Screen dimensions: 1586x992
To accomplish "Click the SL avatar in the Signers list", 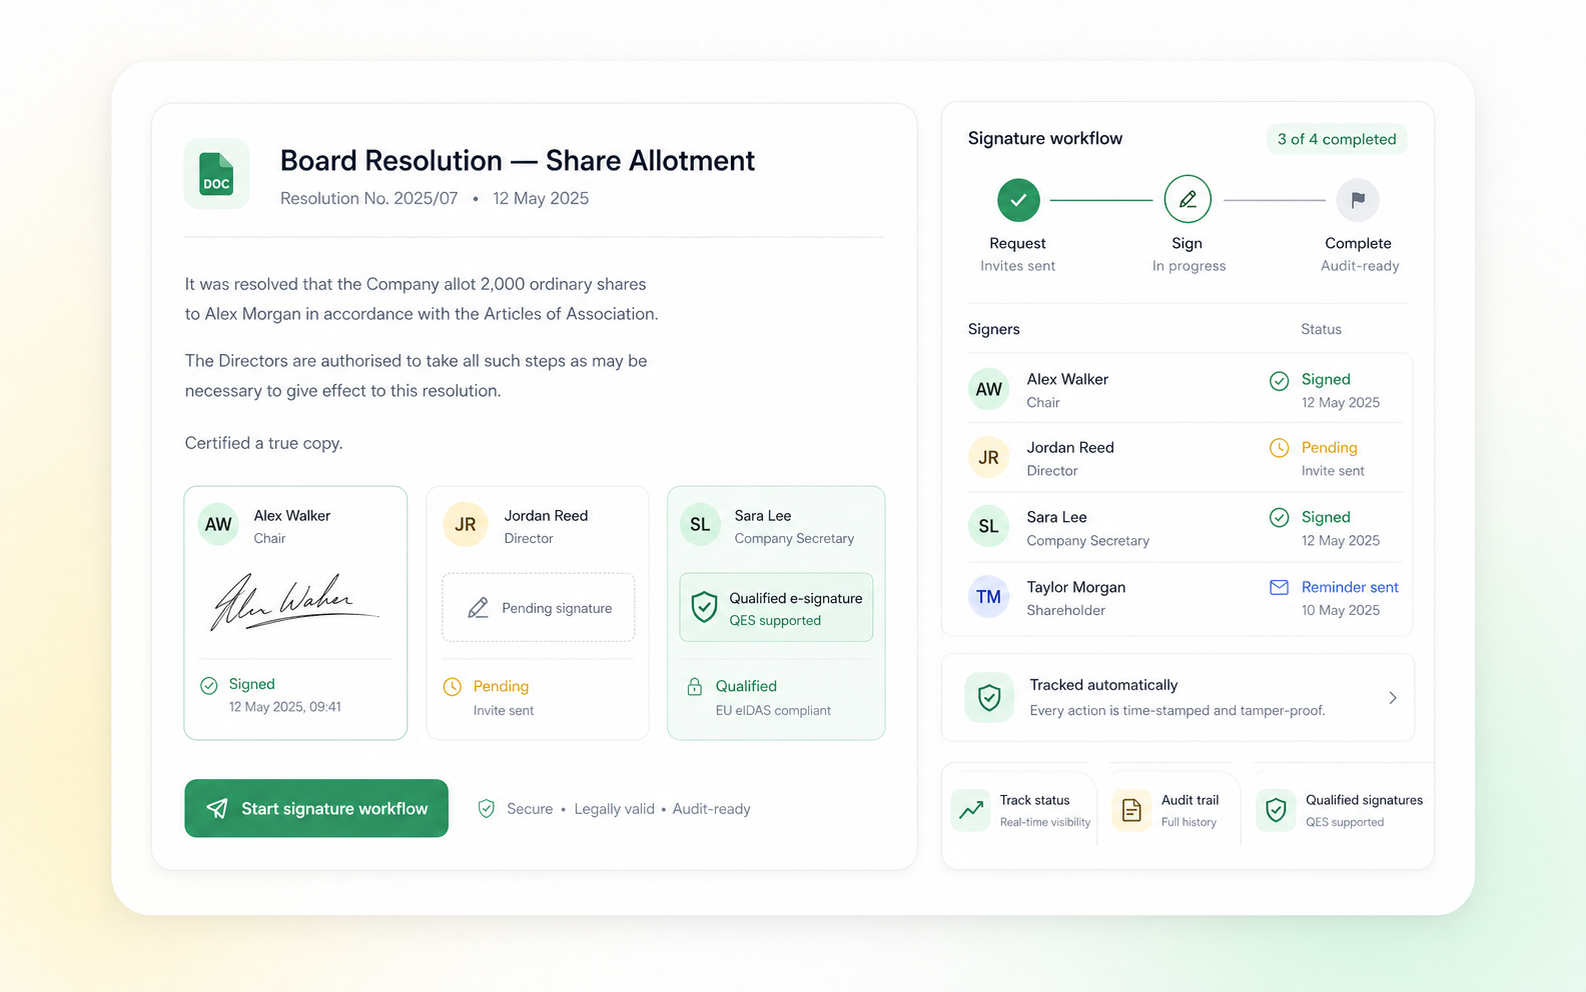I will [x=988, y=527].
